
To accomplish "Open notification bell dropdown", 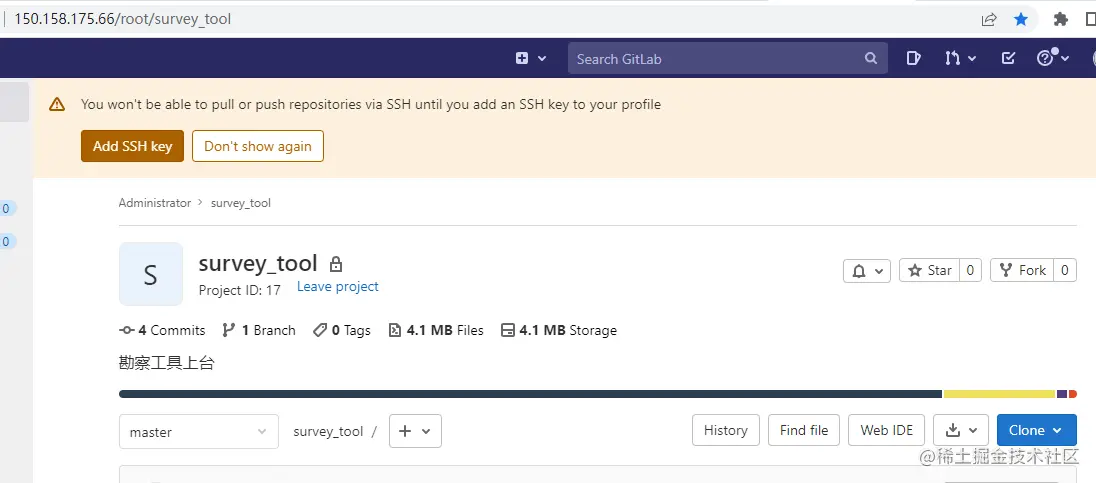I will click(867, 270).
